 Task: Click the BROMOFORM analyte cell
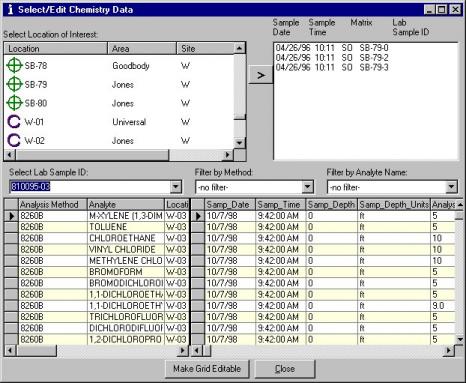126,272
